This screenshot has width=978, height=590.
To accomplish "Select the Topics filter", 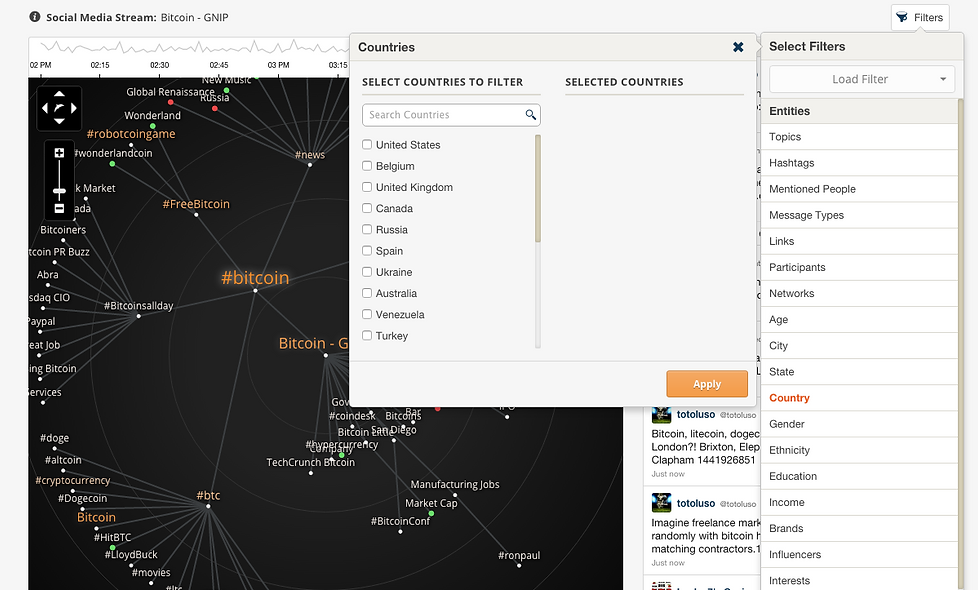I will 859,137.
